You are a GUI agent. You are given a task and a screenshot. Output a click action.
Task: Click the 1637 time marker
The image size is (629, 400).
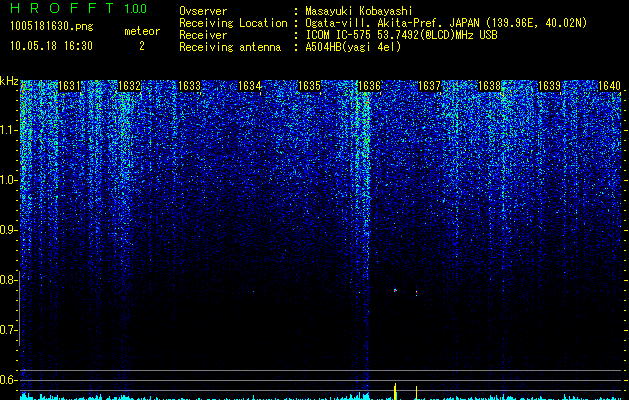[429, 86]
